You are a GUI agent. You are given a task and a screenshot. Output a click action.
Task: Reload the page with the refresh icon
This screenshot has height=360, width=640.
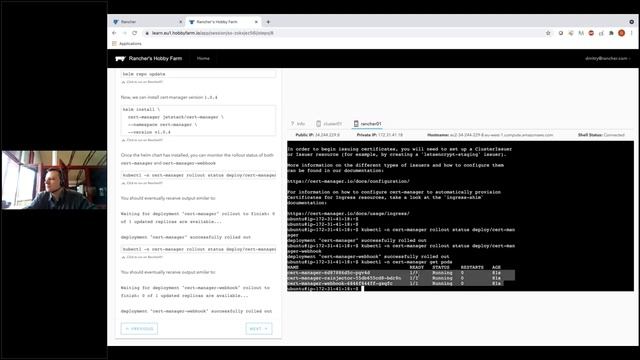(135, 33)
